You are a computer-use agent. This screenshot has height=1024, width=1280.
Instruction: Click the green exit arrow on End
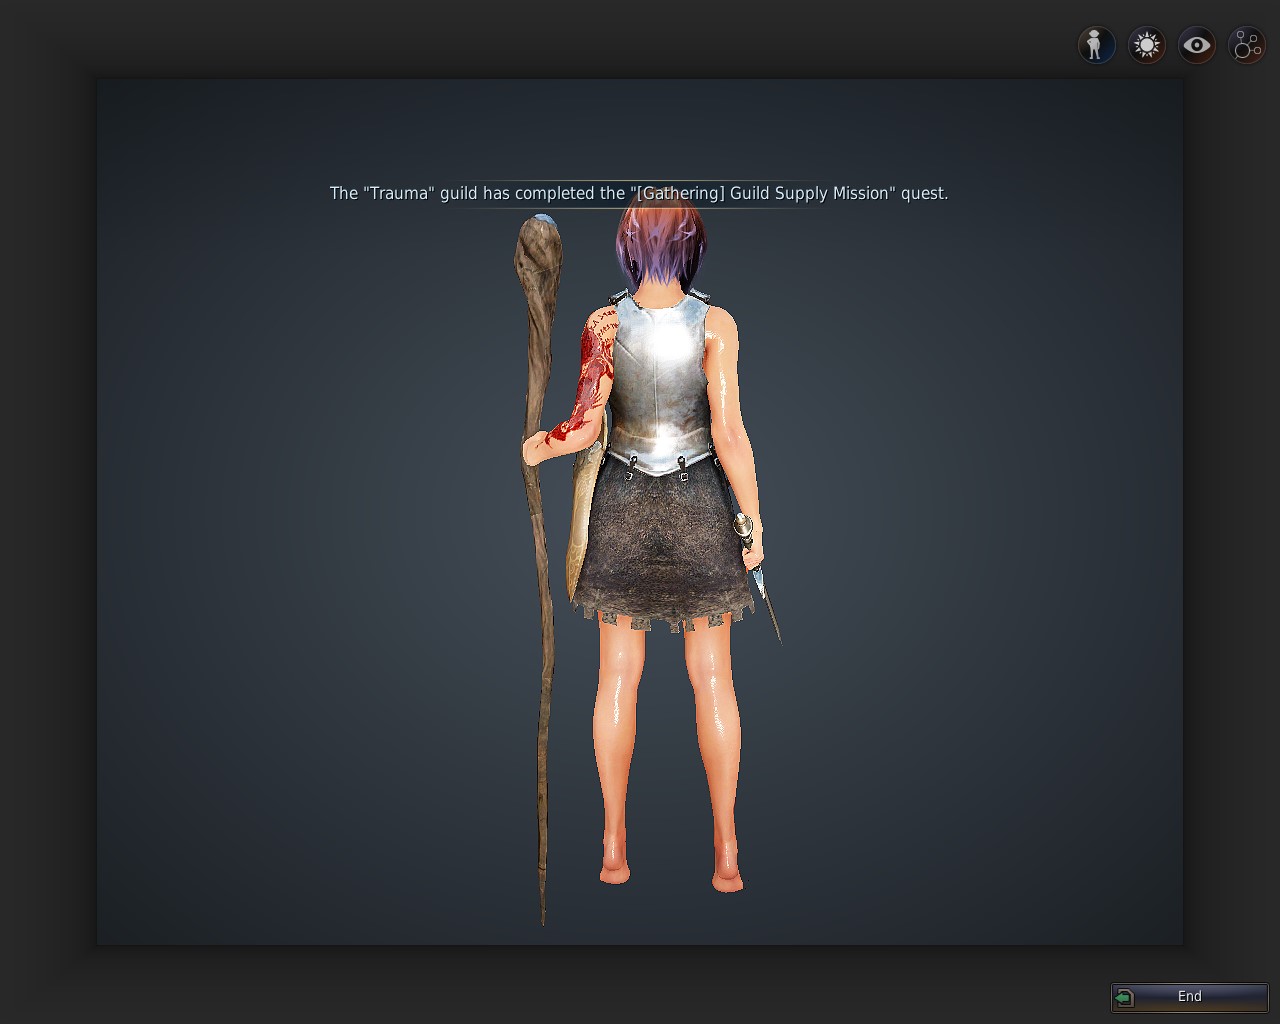coord(1125,997)
